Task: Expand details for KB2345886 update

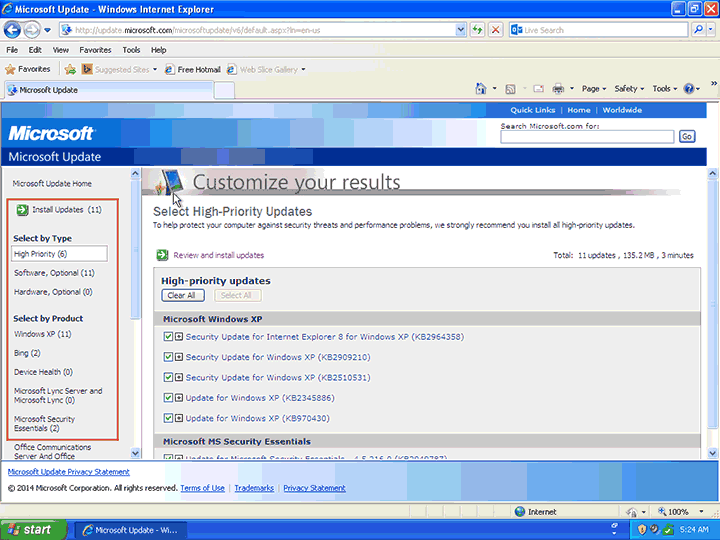Action: [x=179, y=398]
